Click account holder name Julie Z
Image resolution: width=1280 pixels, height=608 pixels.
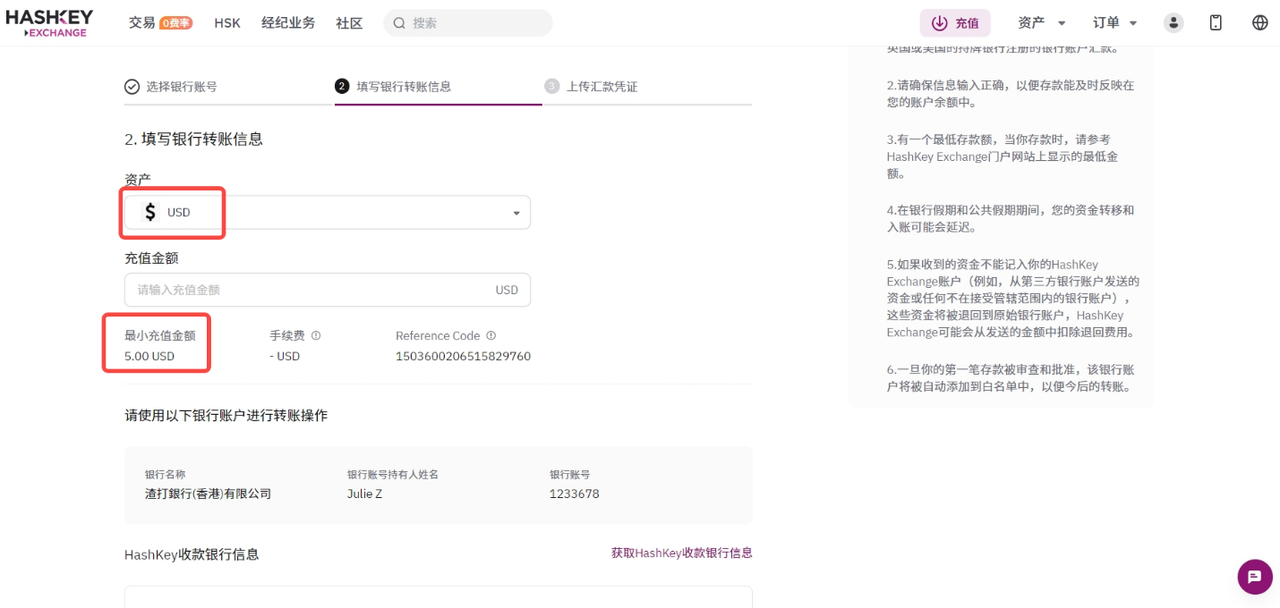click(364, 494)
